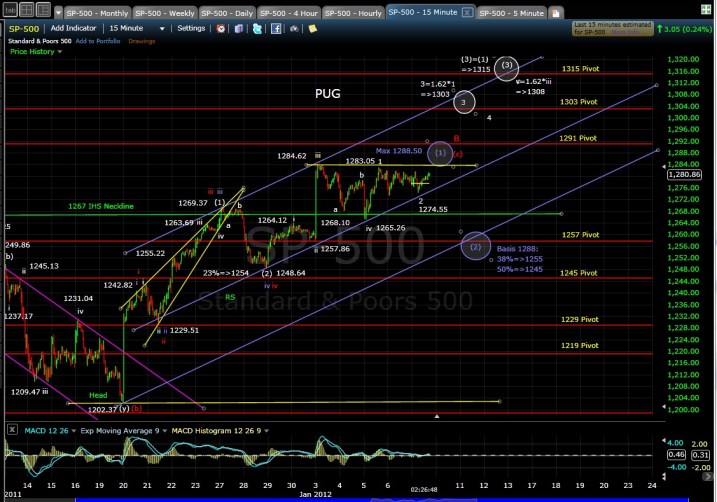This screenshot has width=717, height=502.
Task: Click the Basis 1288: annotation
Action: pyautogui.click(x=518, y=249)
